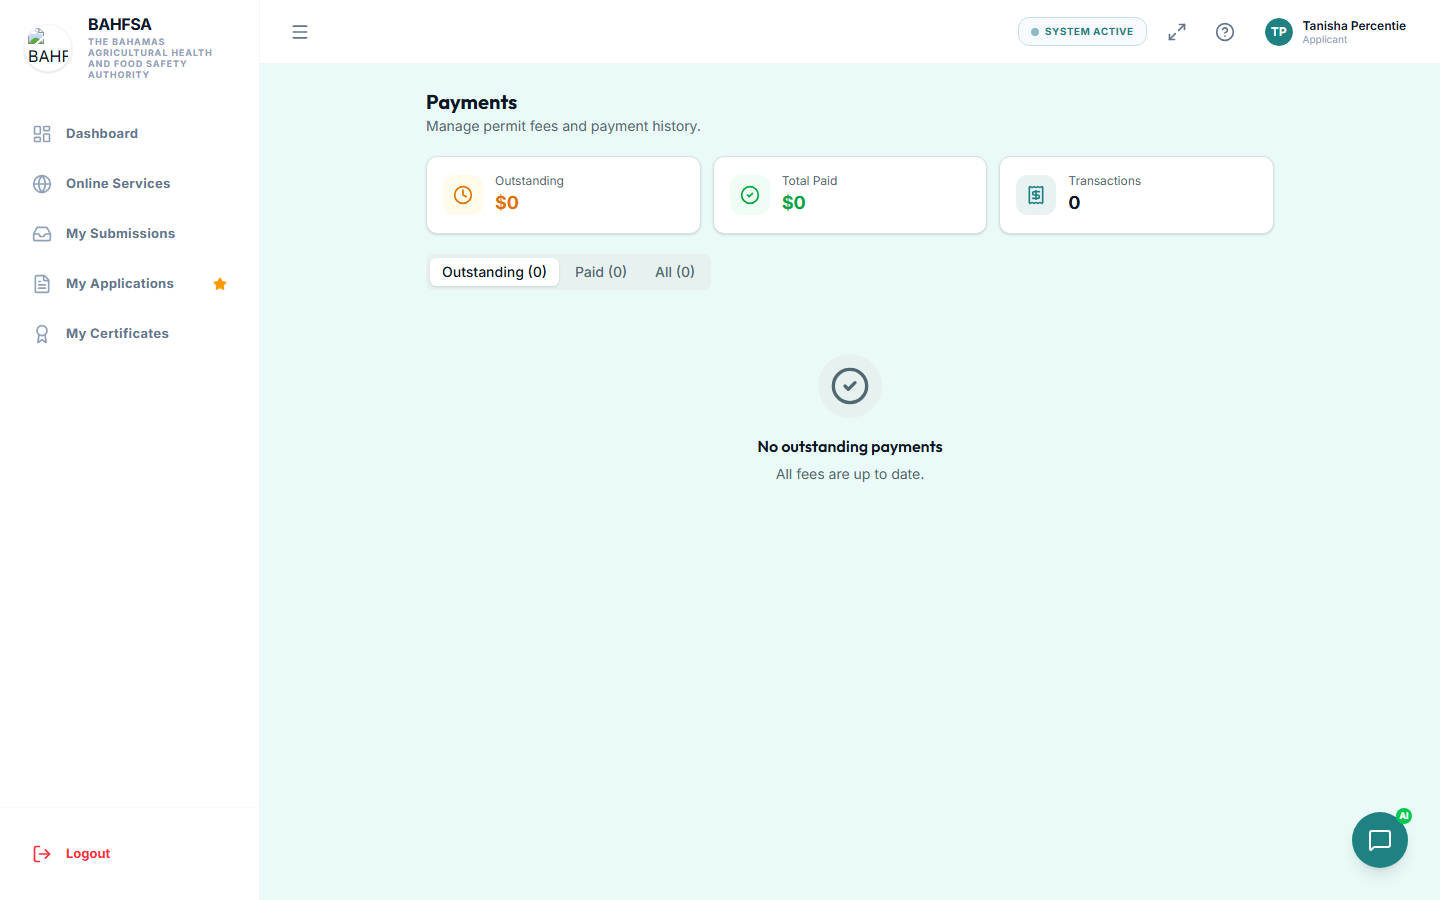
Task: Click the Outstanding clock icon
Action: coord(463,195)
